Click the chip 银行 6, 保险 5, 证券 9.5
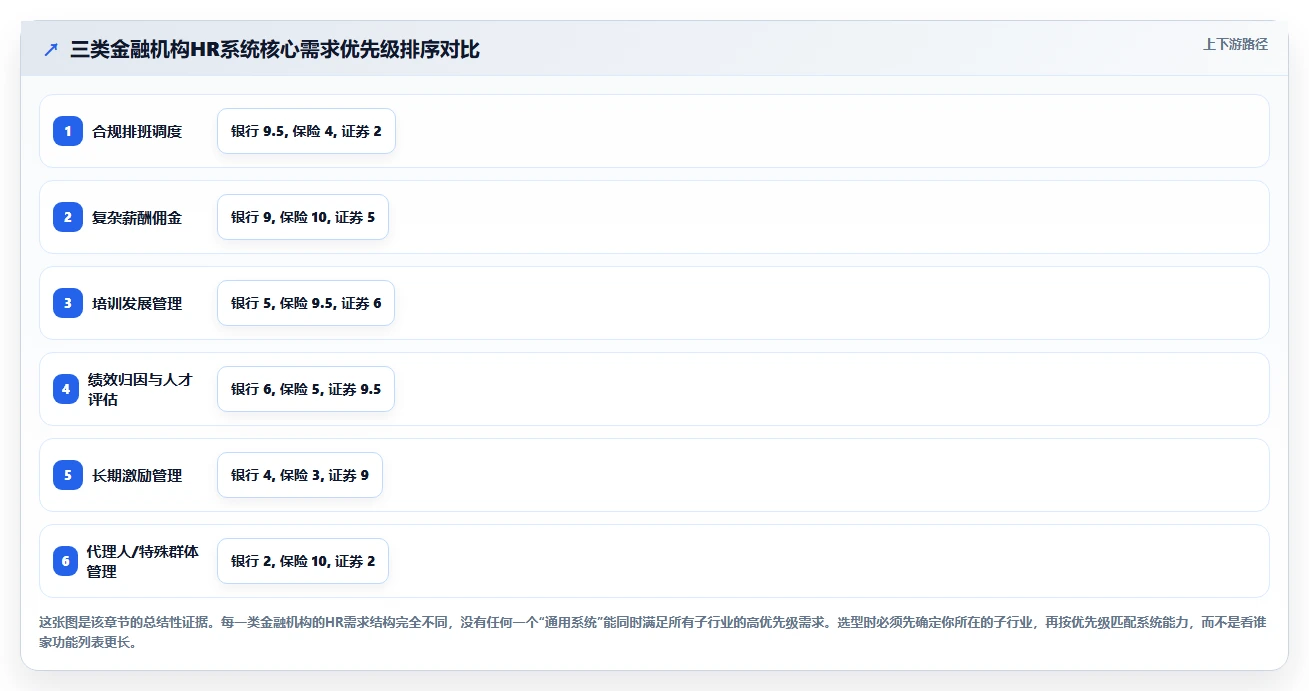Image resolution: width=1309 pixels, height=691 pixels. 306,389
